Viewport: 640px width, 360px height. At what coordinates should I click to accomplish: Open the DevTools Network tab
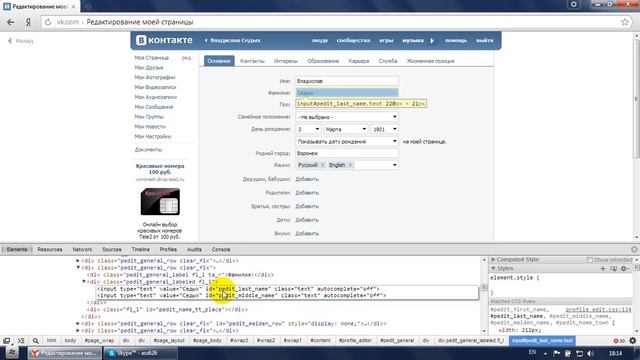[x=82, y=249]
